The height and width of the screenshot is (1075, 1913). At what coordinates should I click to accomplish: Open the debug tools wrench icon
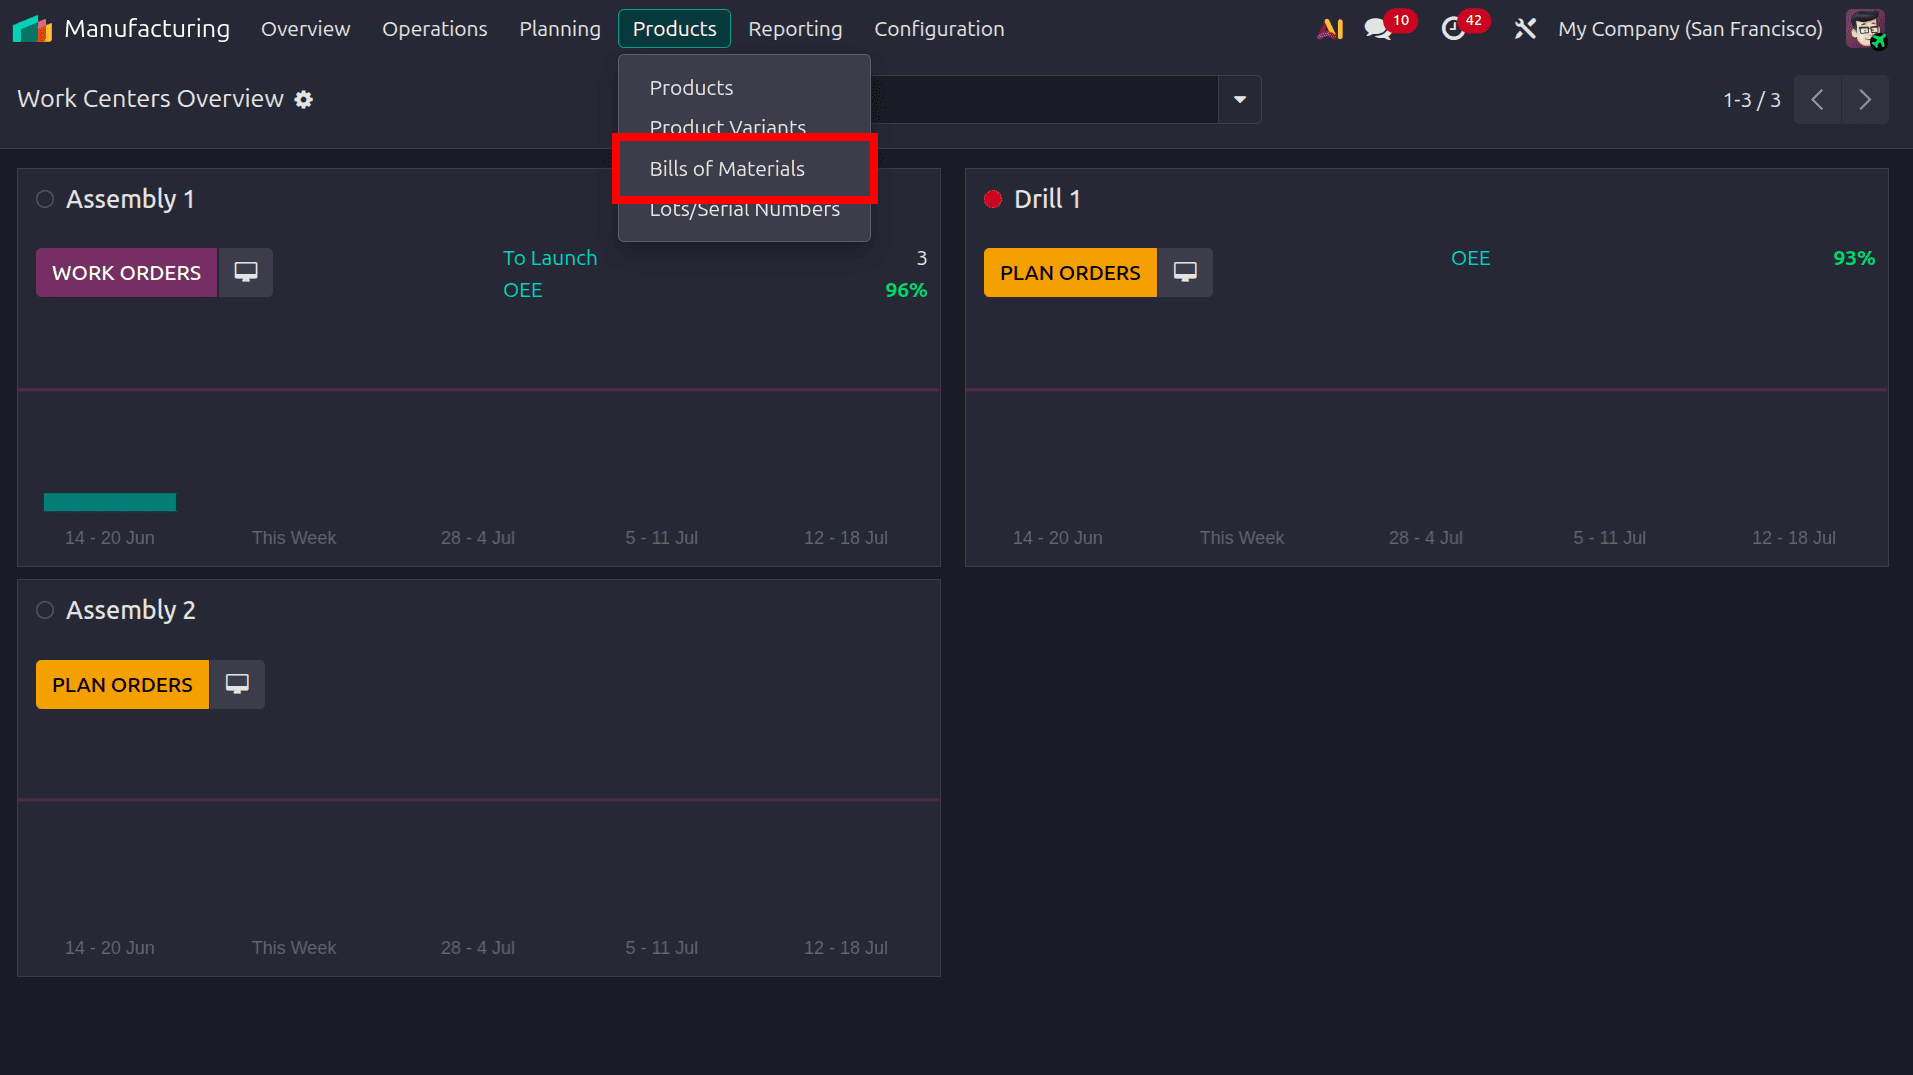coord(1524,29)
